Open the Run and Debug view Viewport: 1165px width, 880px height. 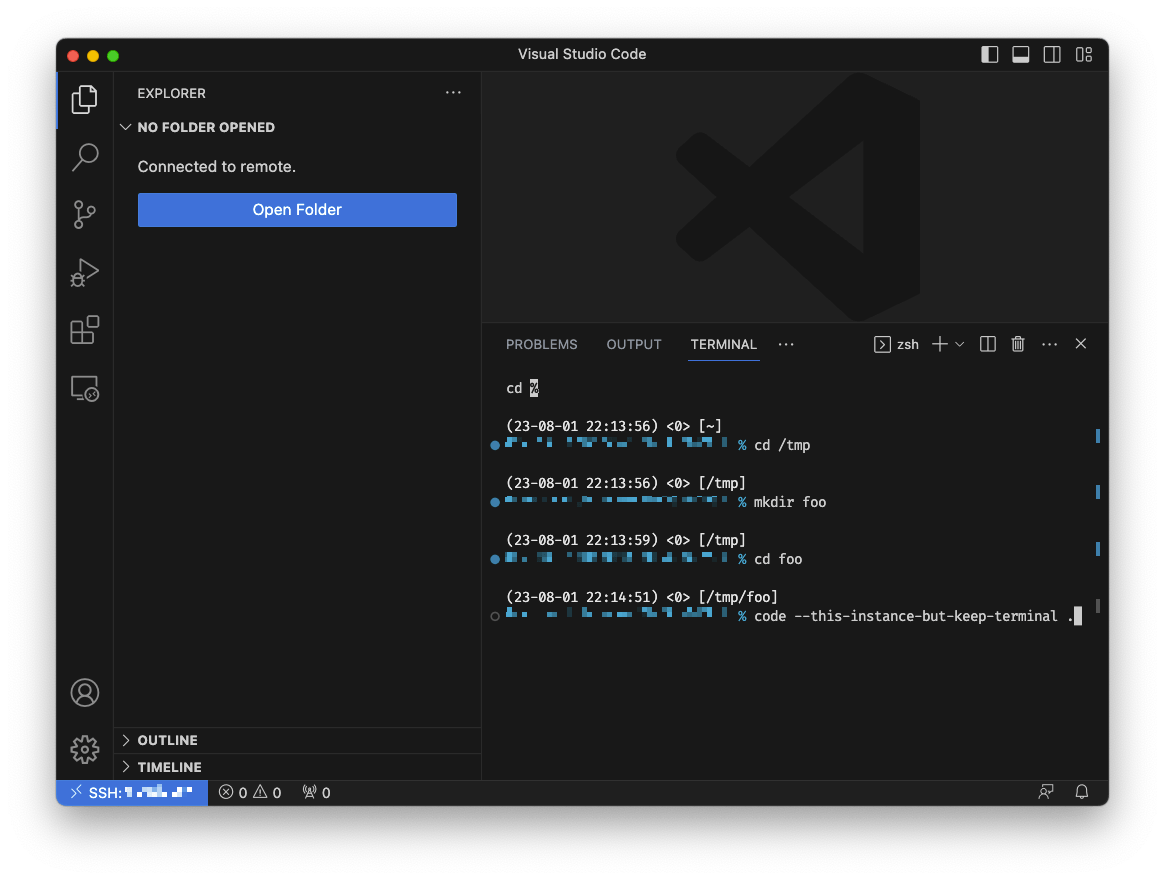pyautogui.click(x=85, y=273)
